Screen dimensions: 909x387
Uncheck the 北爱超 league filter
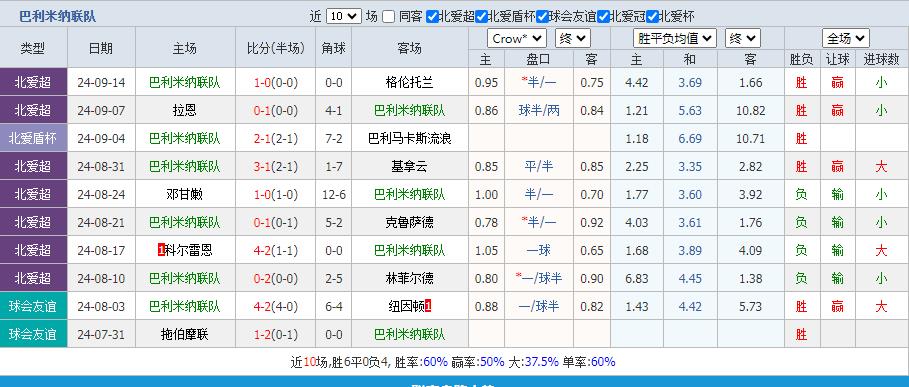coord(432,16)
